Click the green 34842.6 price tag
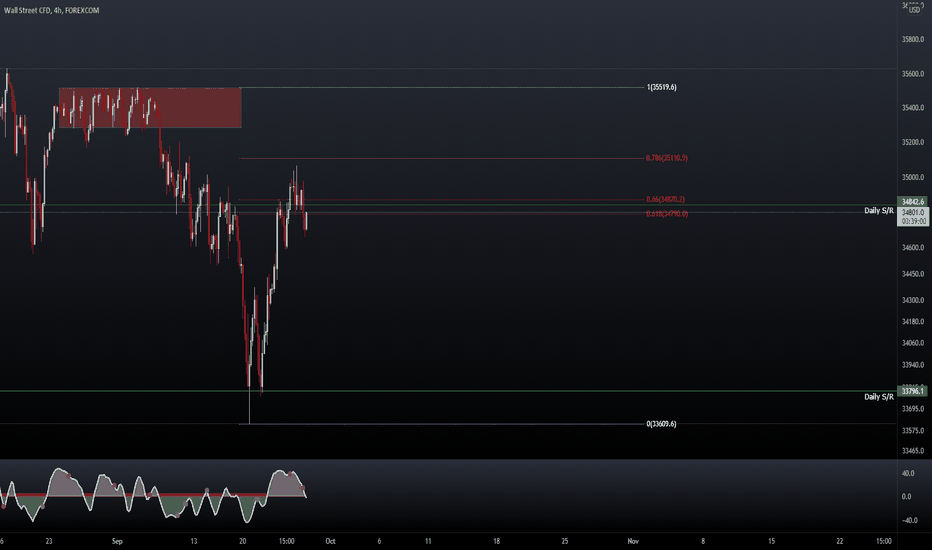This screenshot has width=932, height=550. [913, 202]
